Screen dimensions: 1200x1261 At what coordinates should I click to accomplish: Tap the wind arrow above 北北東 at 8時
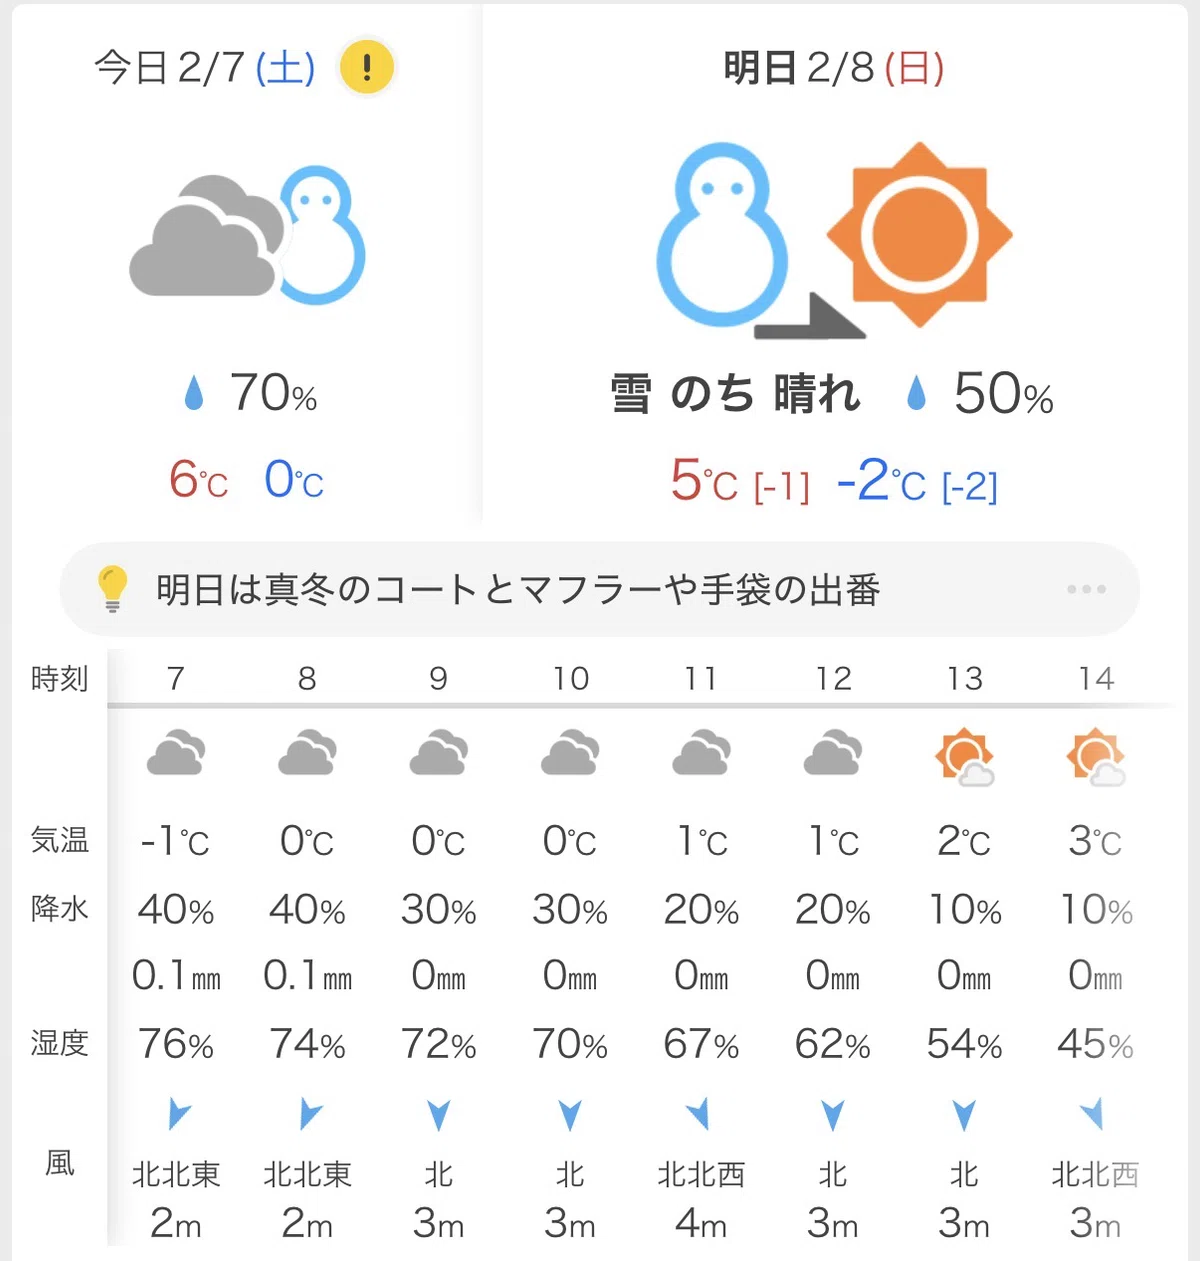[x=310, y=1112]
